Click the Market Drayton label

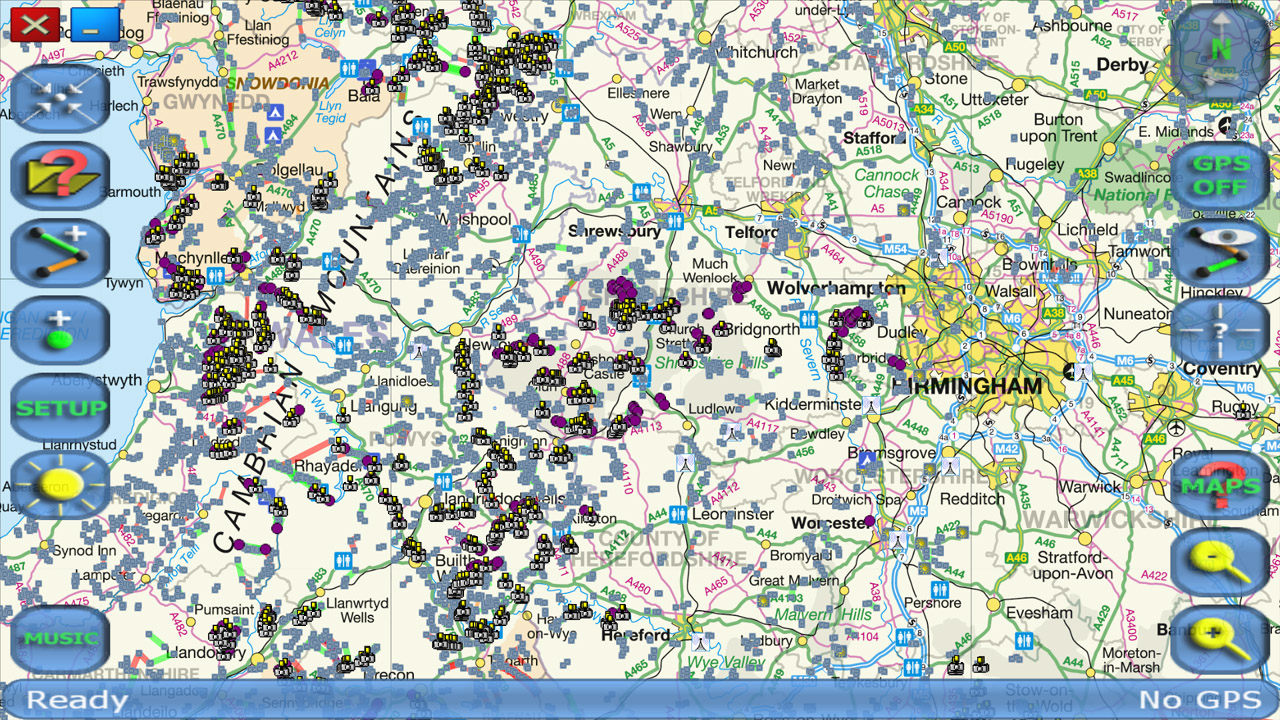818,92
